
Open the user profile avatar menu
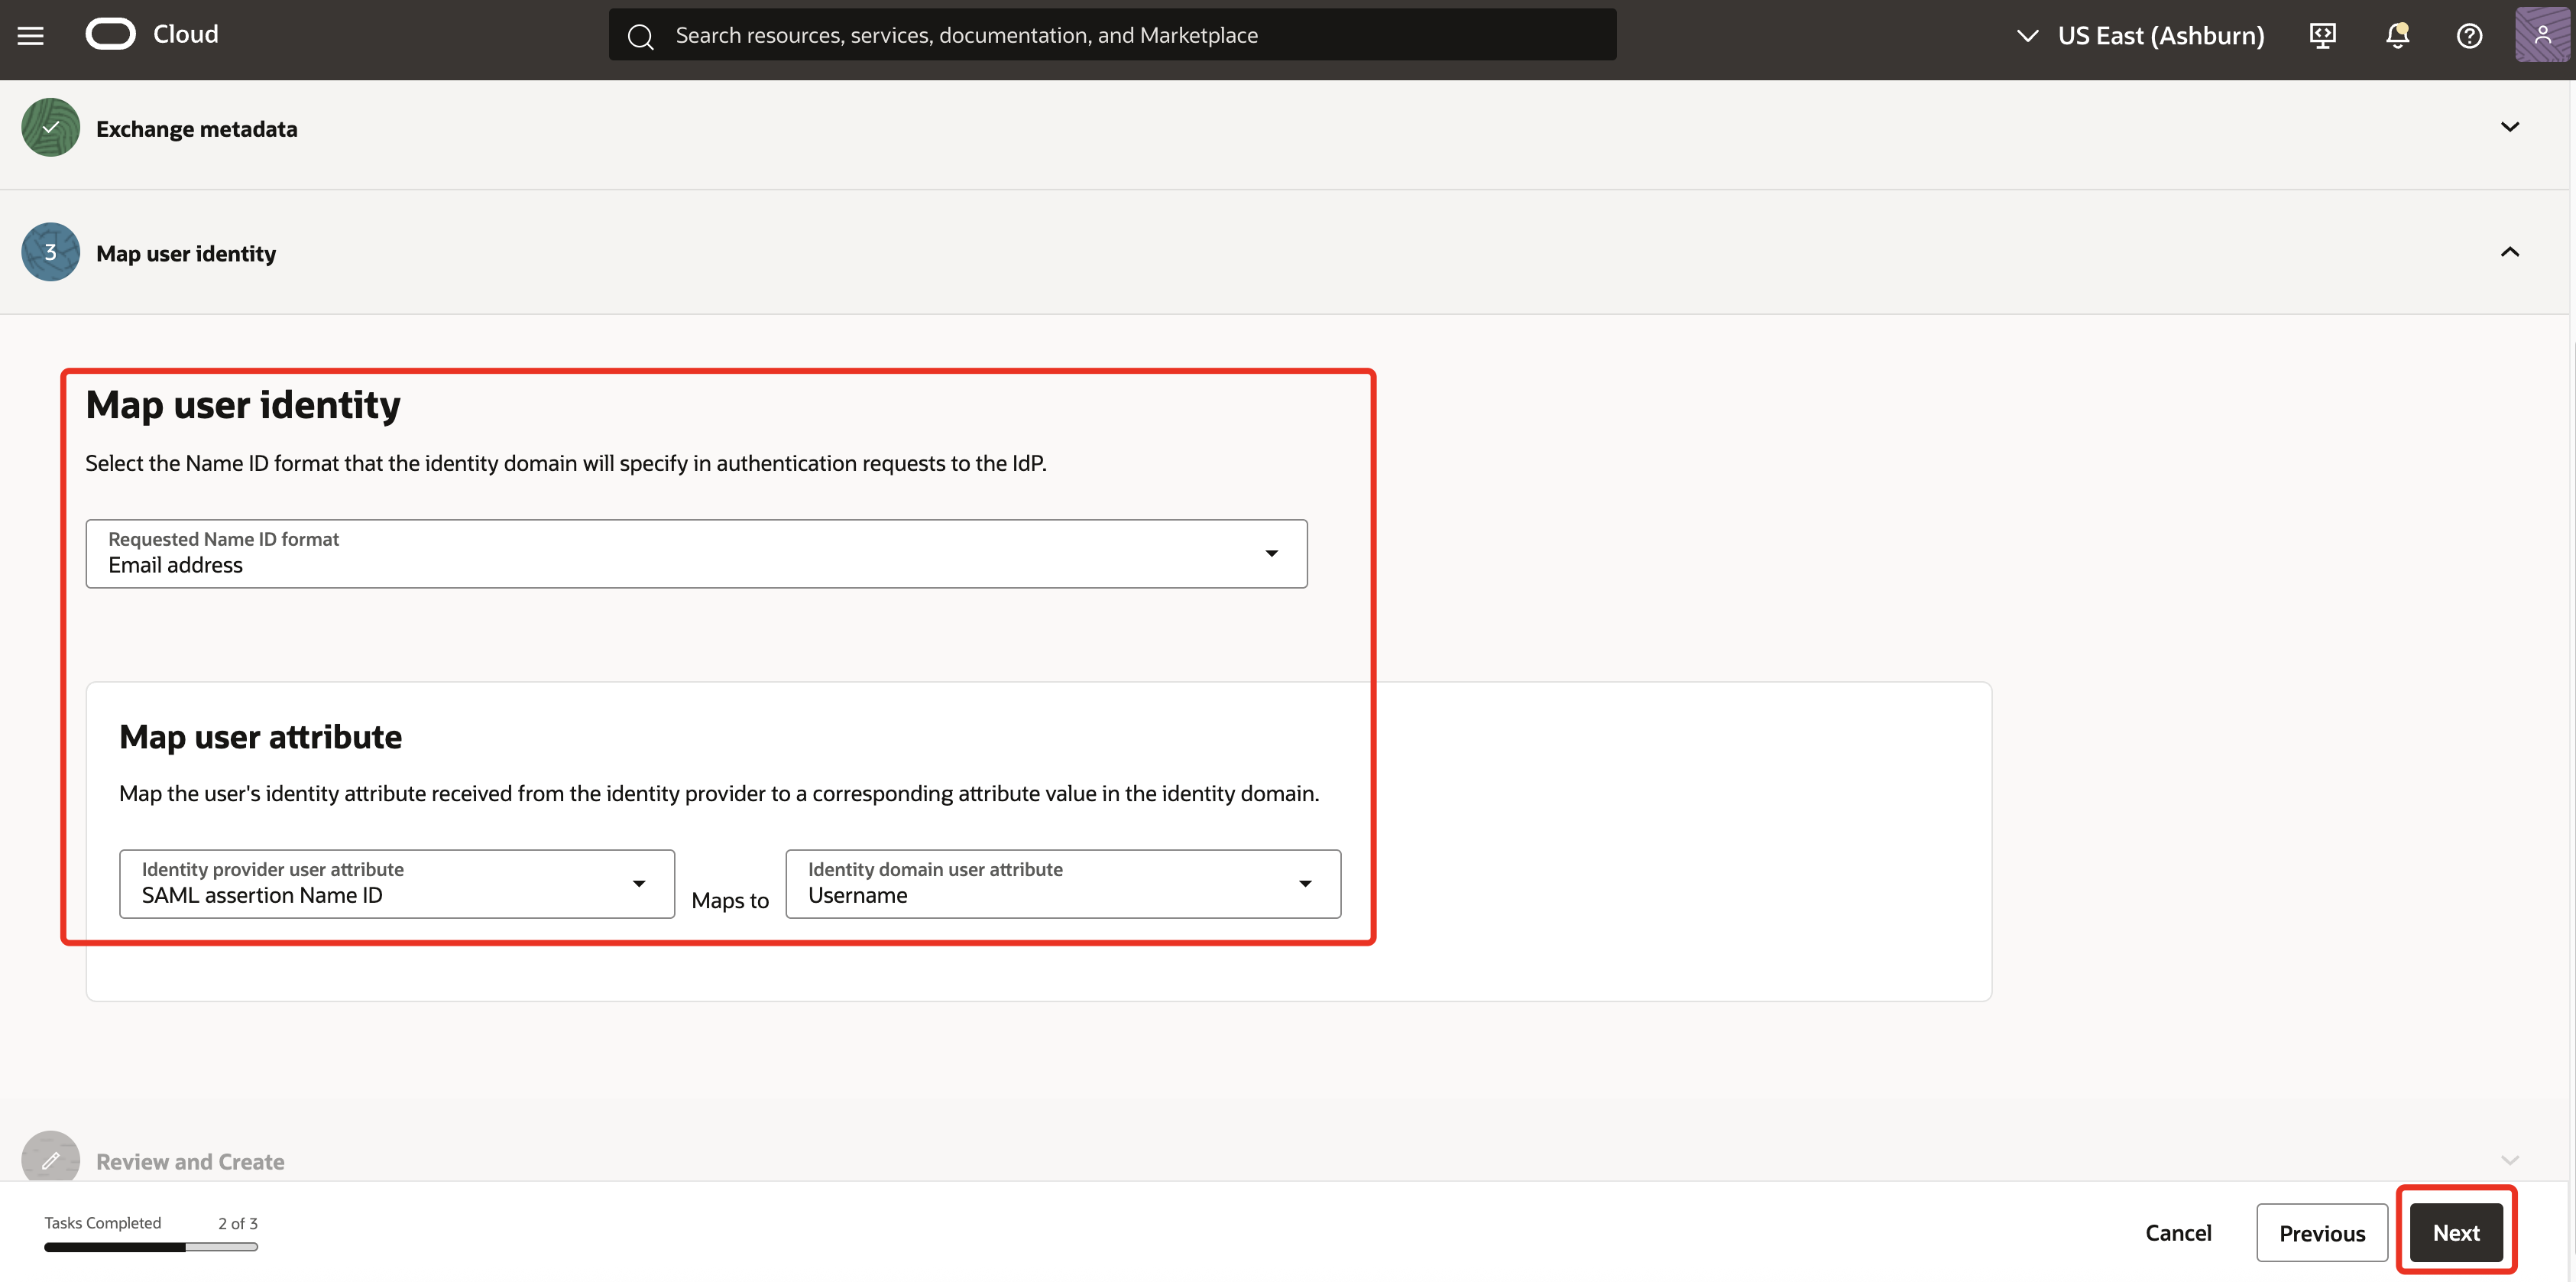(2543, 33)
